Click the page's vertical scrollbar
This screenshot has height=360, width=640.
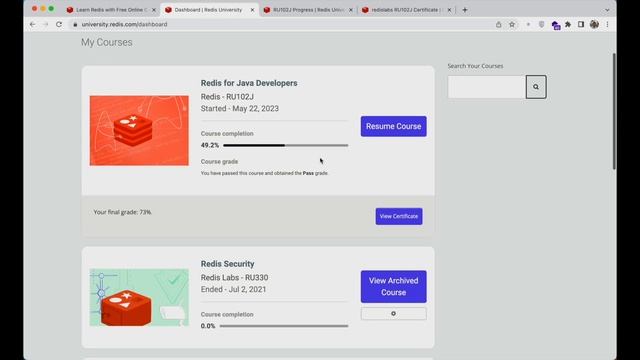[x=614, y=111]
